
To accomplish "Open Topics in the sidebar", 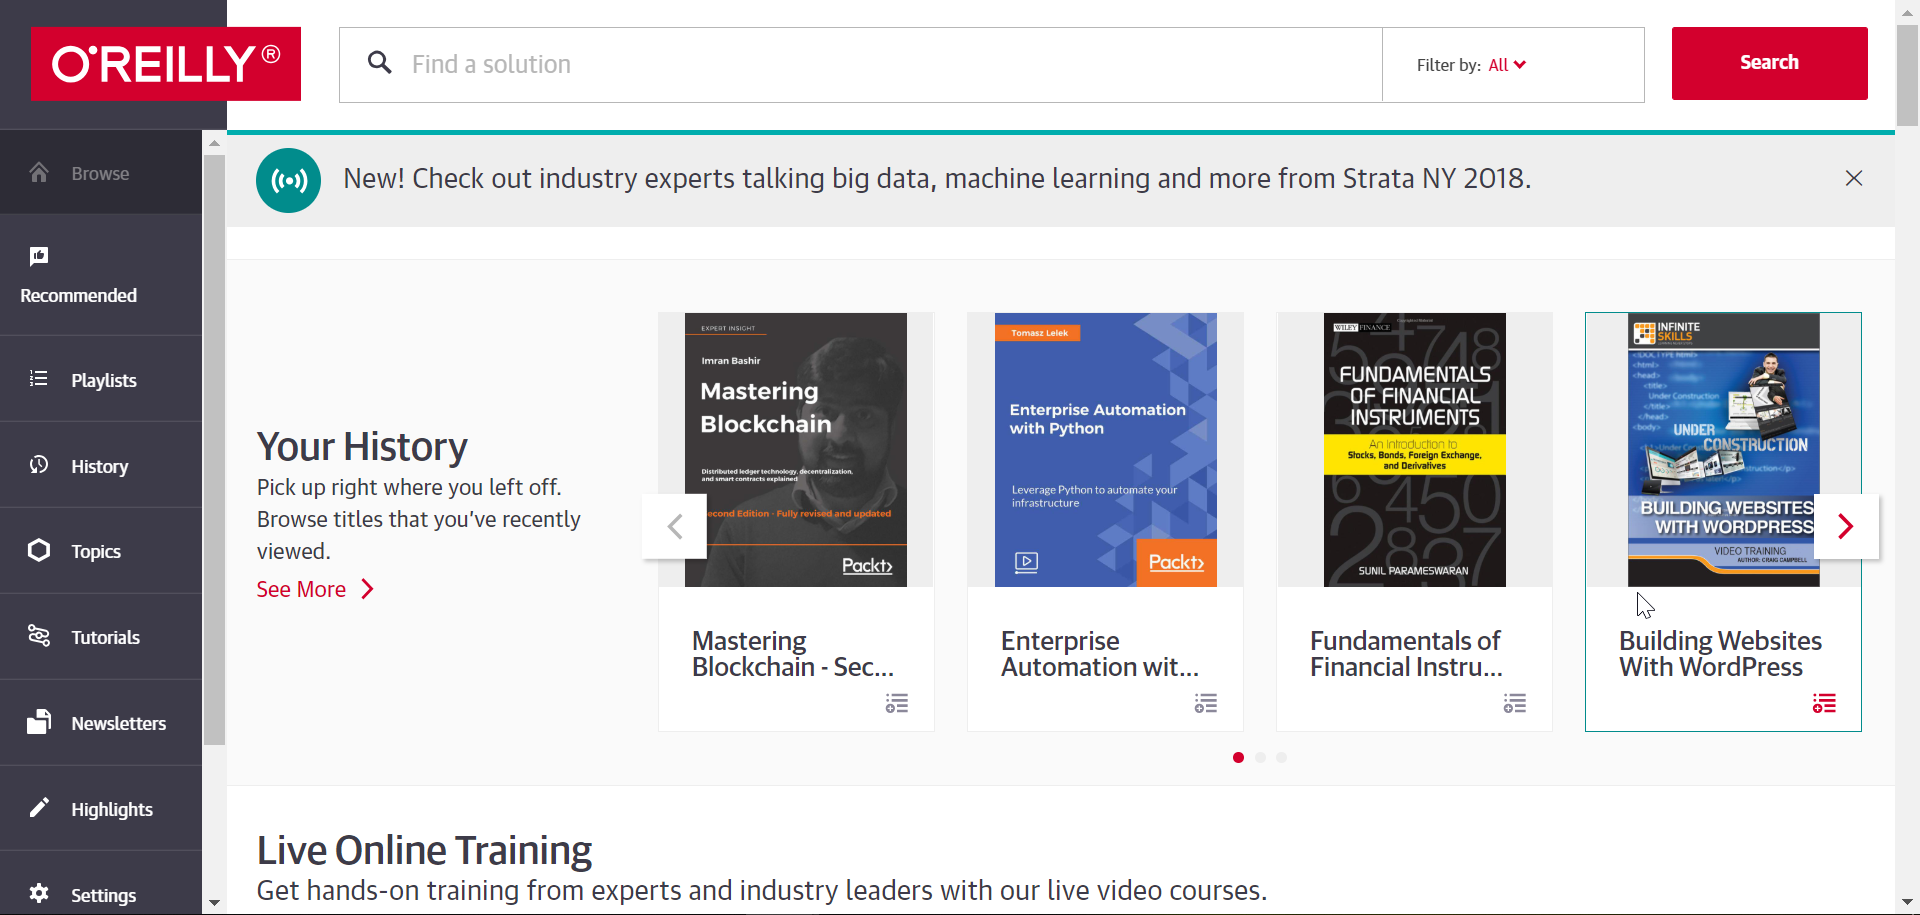I will 101,551.
